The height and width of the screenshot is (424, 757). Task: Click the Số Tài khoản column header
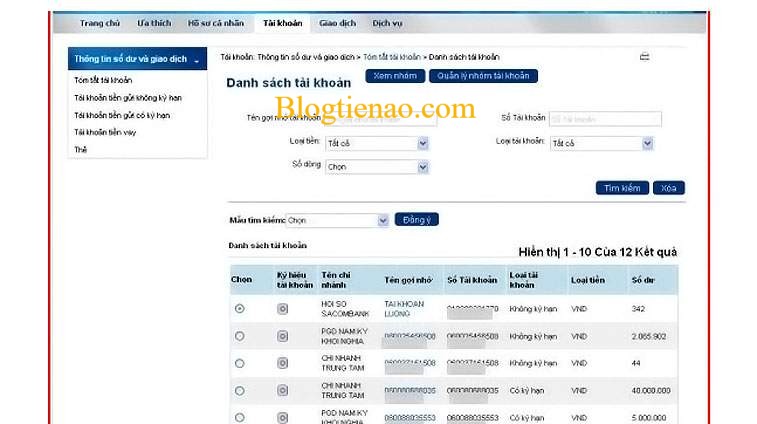coord(472,280)
